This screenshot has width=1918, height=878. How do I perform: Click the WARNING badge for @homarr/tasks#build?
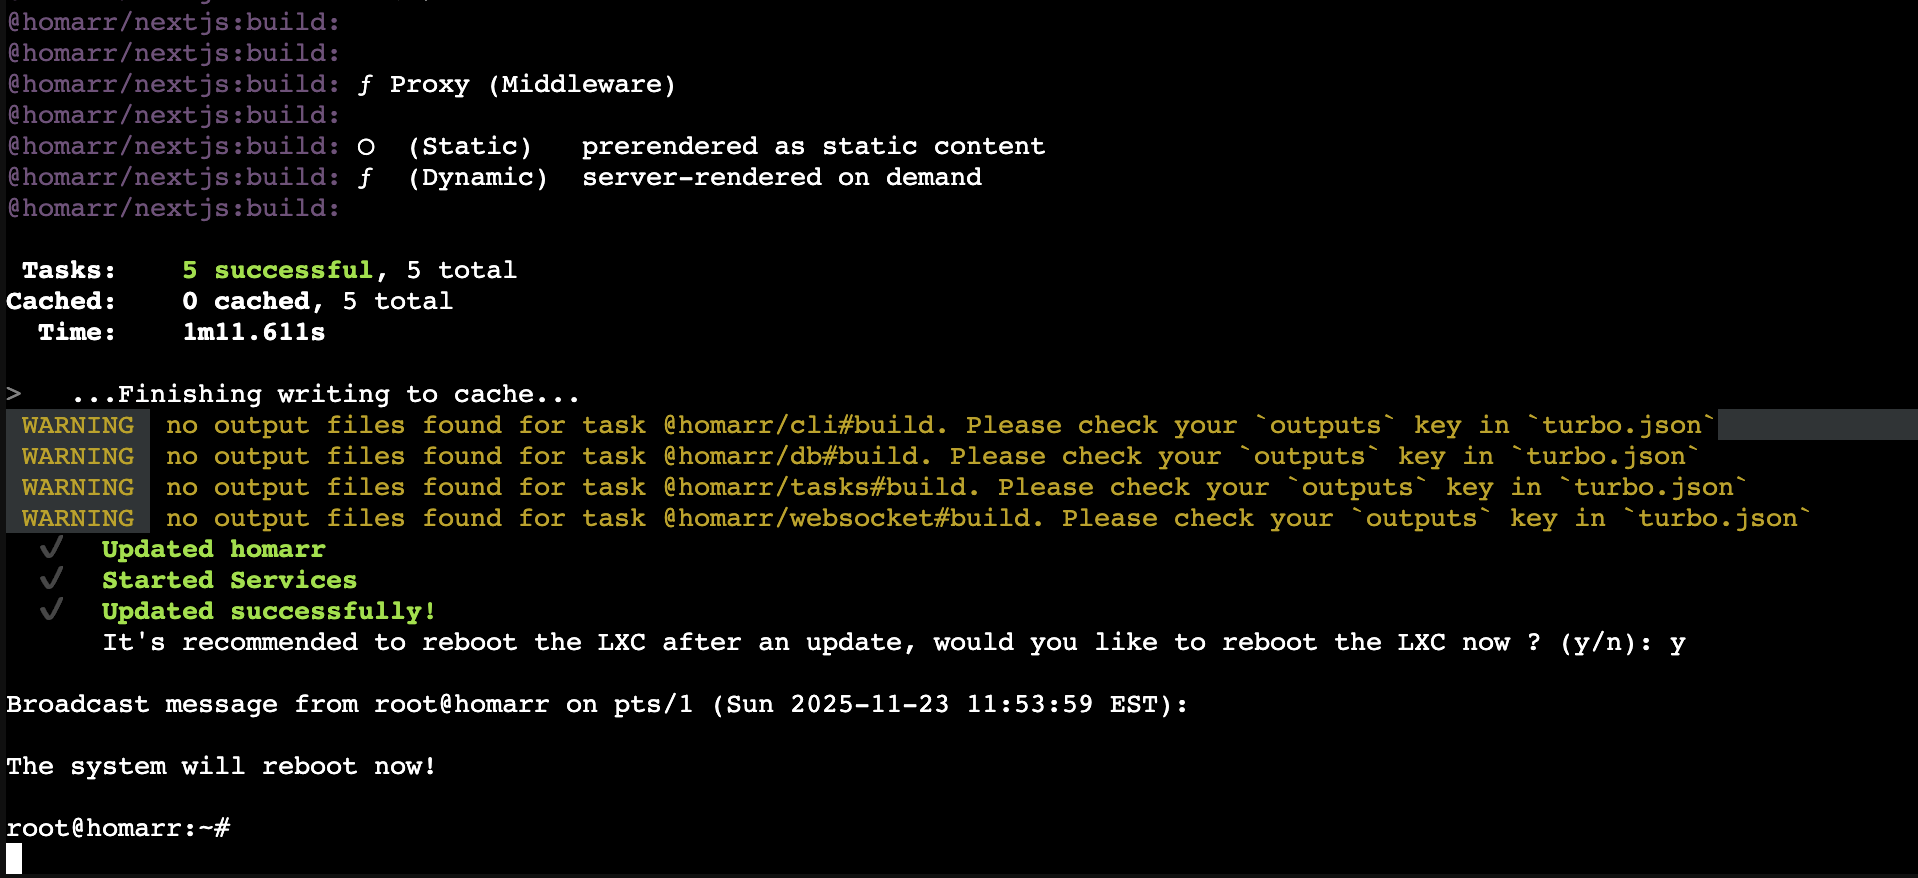[x=78, y=487]
